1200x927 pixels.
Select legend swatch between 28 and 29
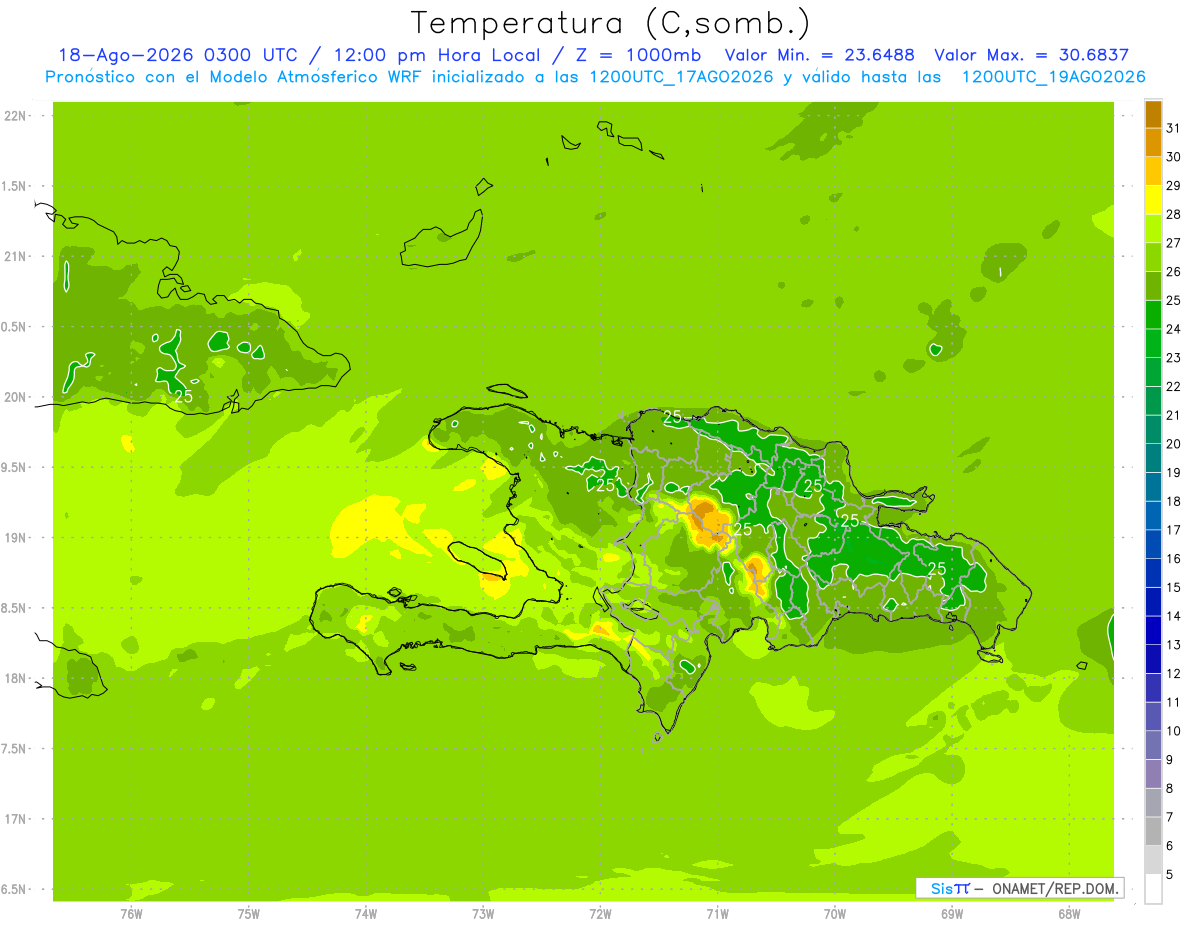[x=1153, y=200]
